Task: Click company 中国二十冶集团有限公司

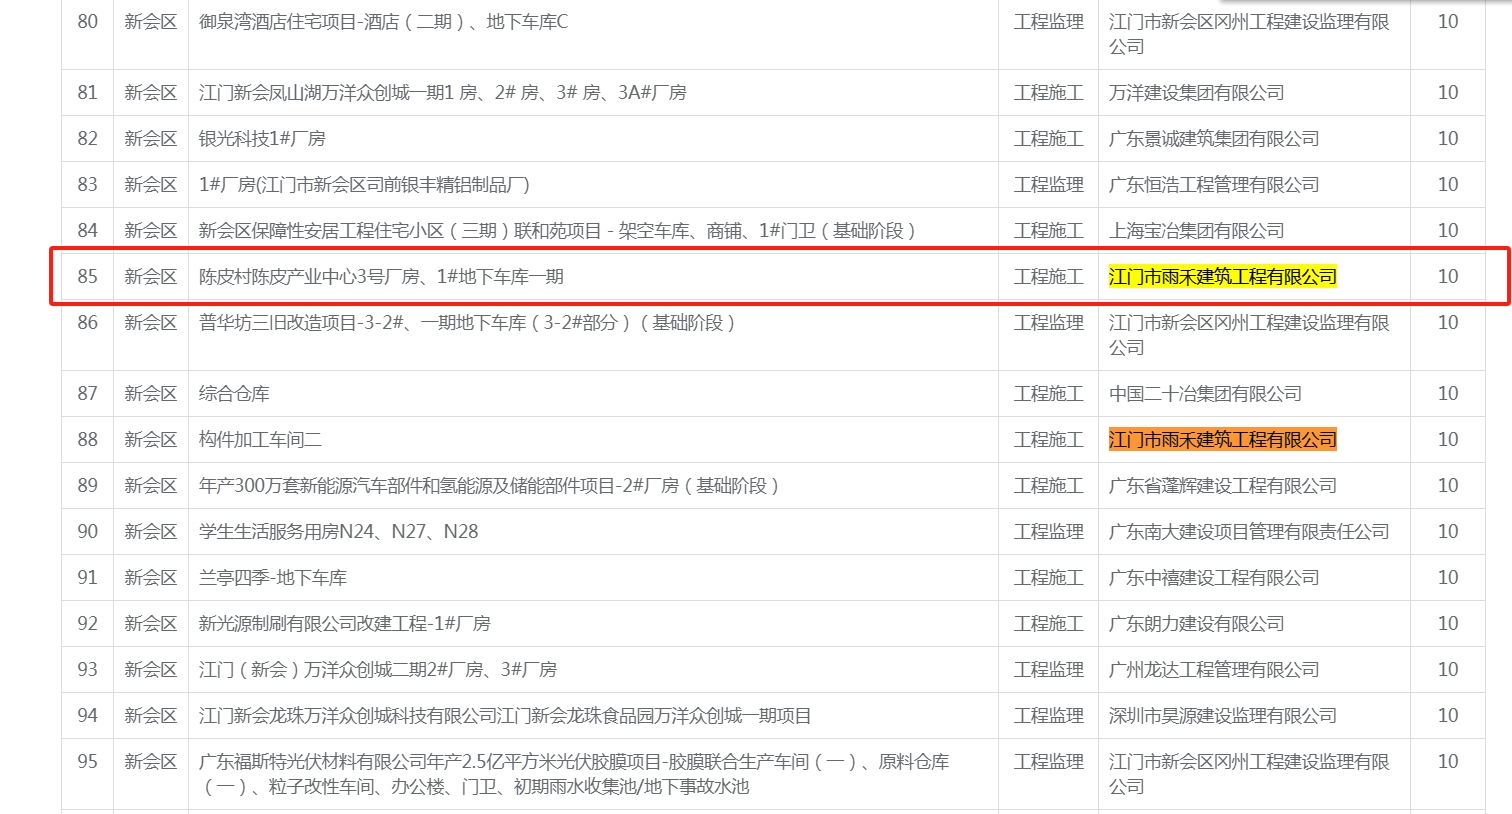Action: point(1205,394)
